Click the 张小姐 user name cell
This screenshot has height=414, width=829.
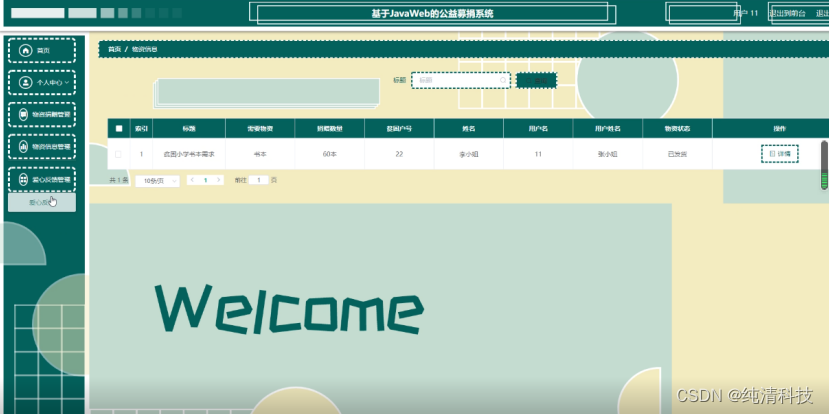tap(607, 154)
